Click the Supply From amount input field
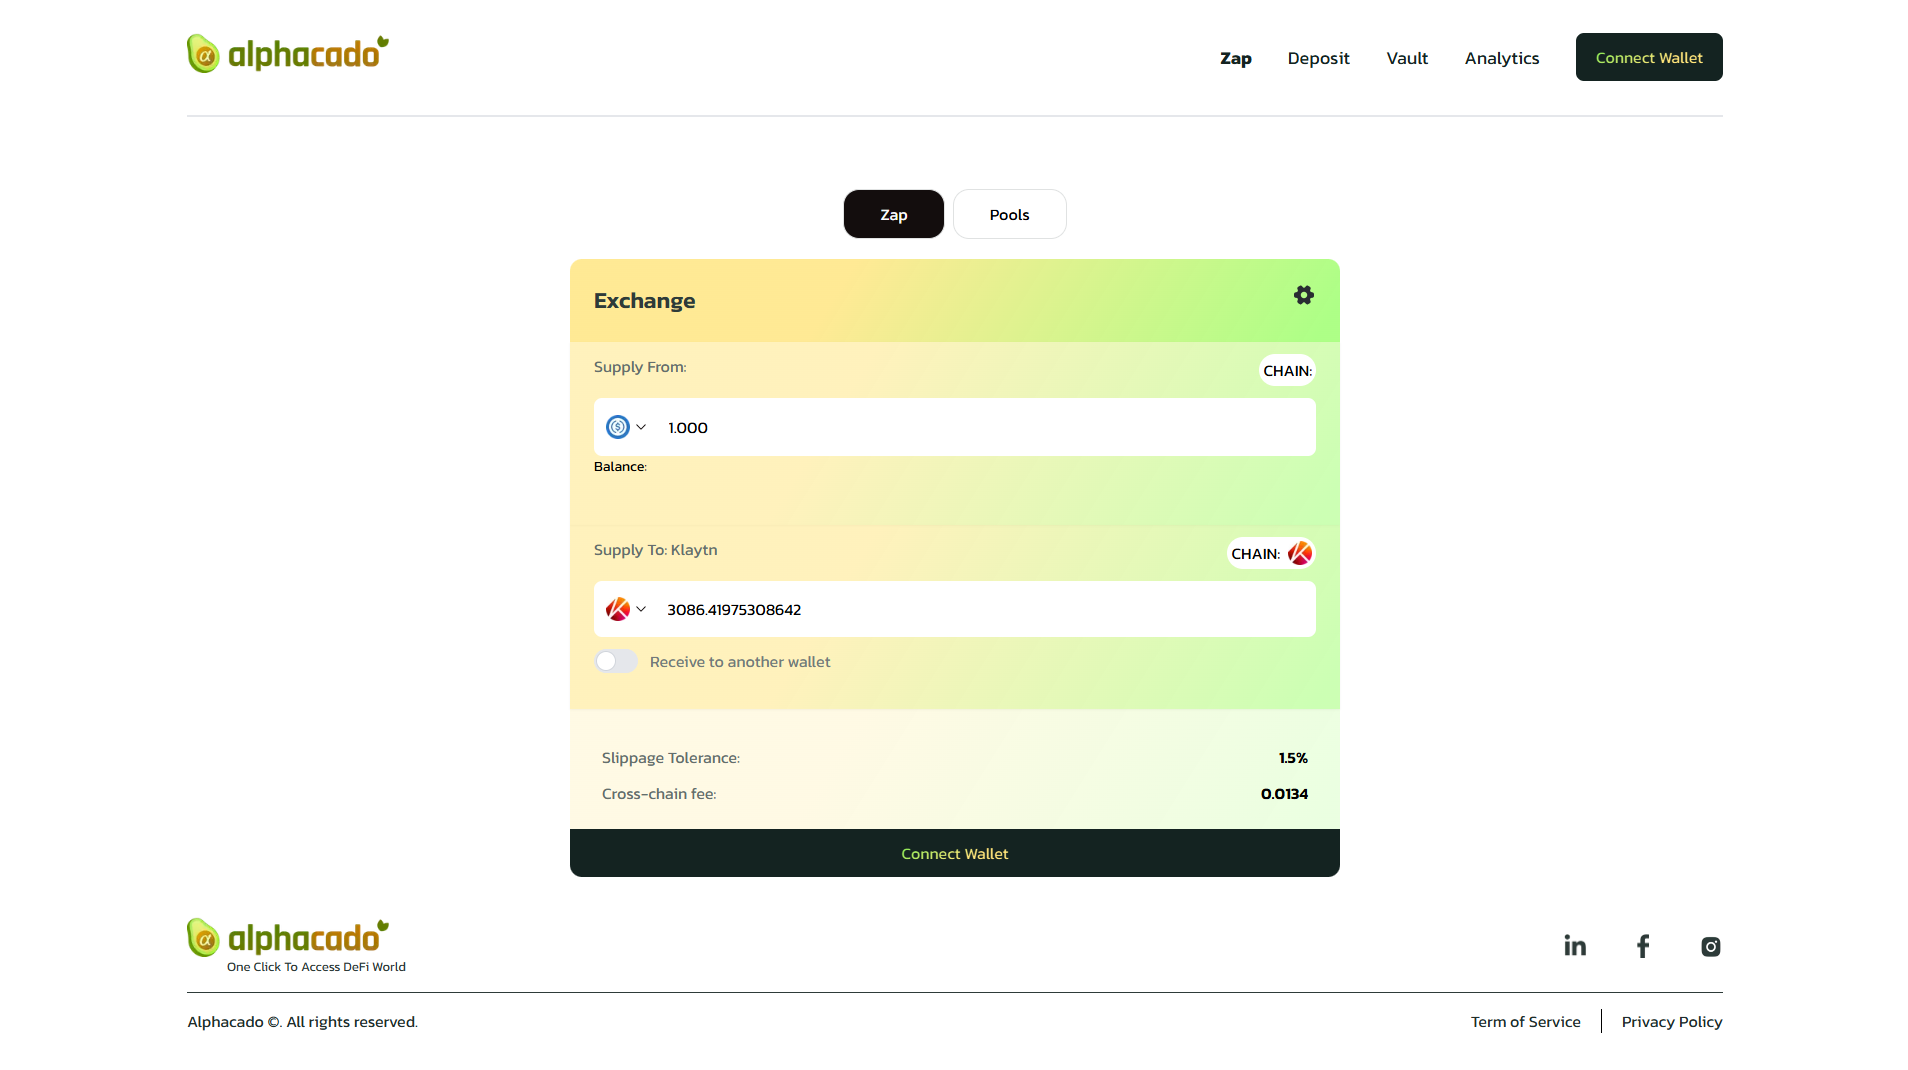 coord(980,427)
